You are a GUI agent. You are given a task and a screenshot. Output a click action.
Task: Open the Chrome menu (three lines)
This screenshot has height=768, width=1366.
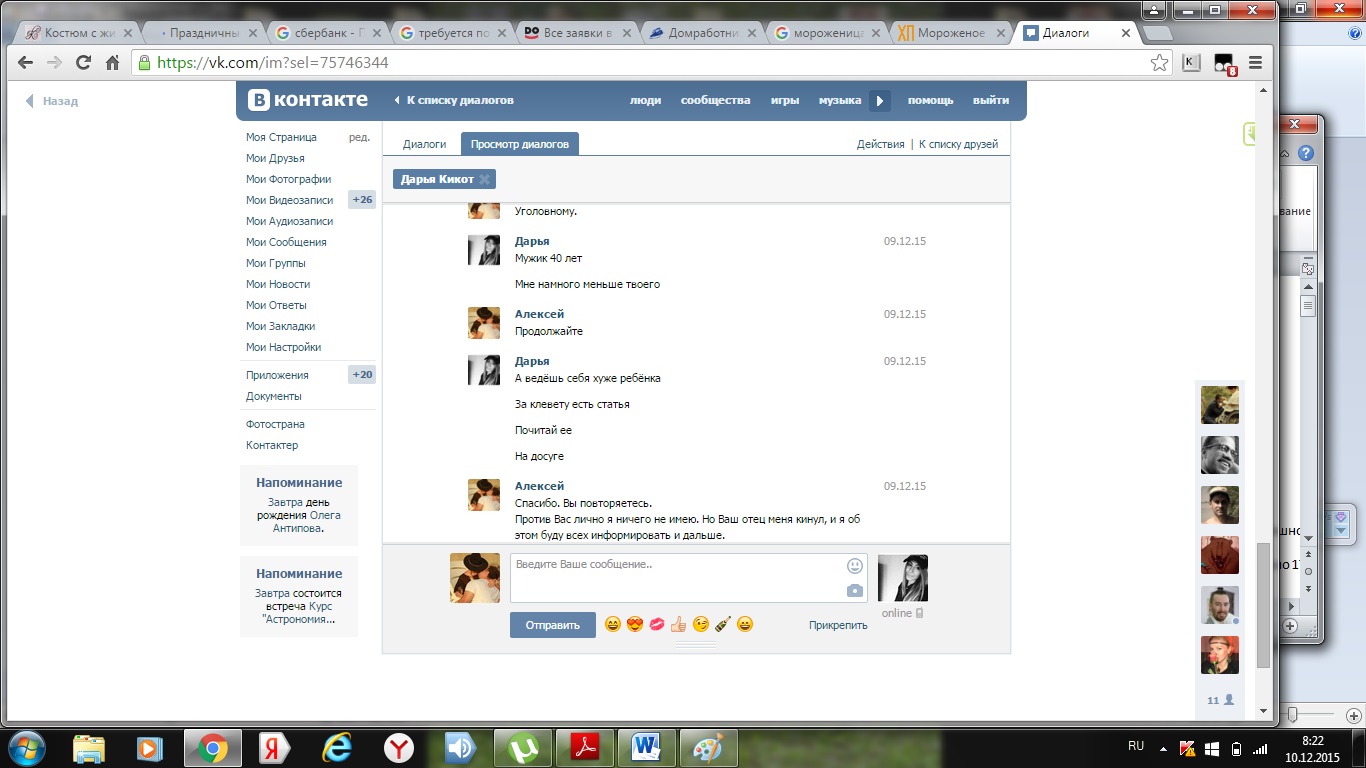click(x=1255, y=63)
